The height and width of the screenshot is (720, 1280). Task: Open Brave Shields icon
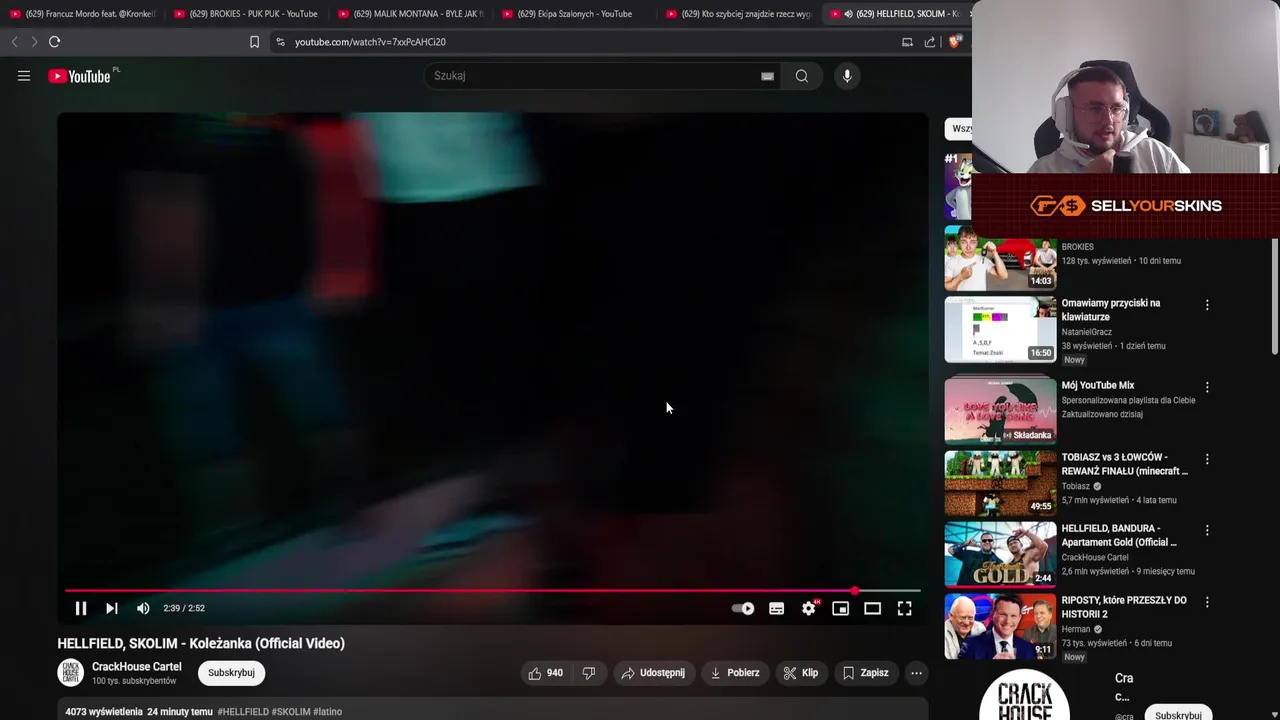954,42
